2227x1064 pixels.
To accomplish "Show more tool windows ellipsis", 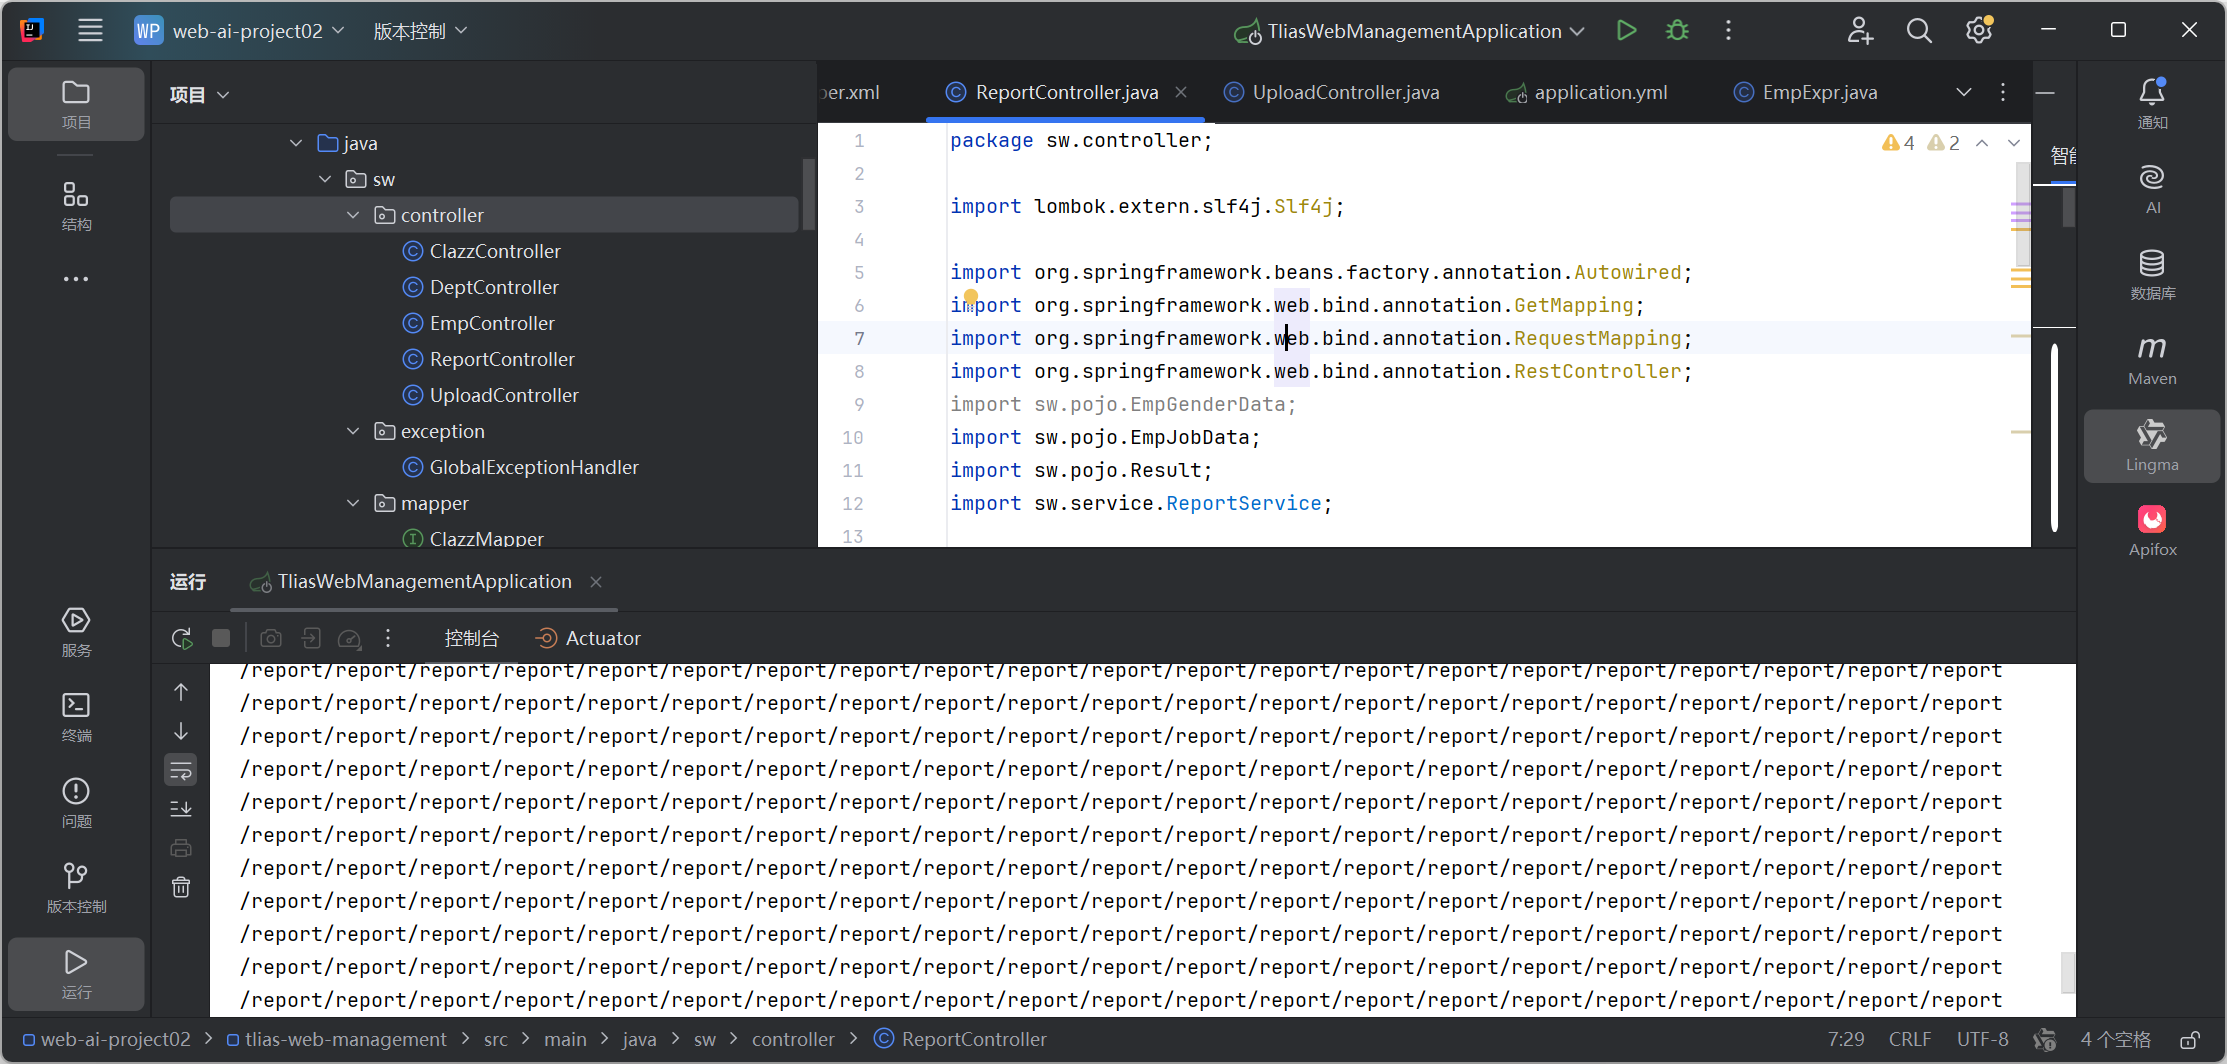I will pos(76,279).
